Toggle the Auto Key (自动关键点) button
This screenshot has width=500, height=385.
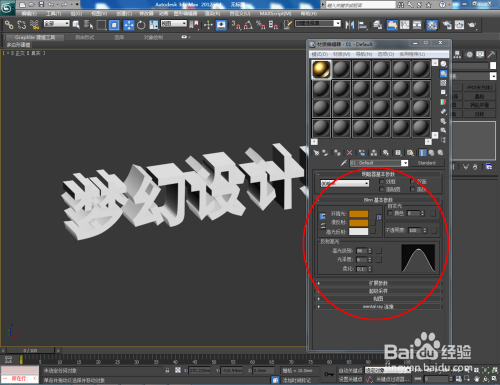tap(351, 370)
